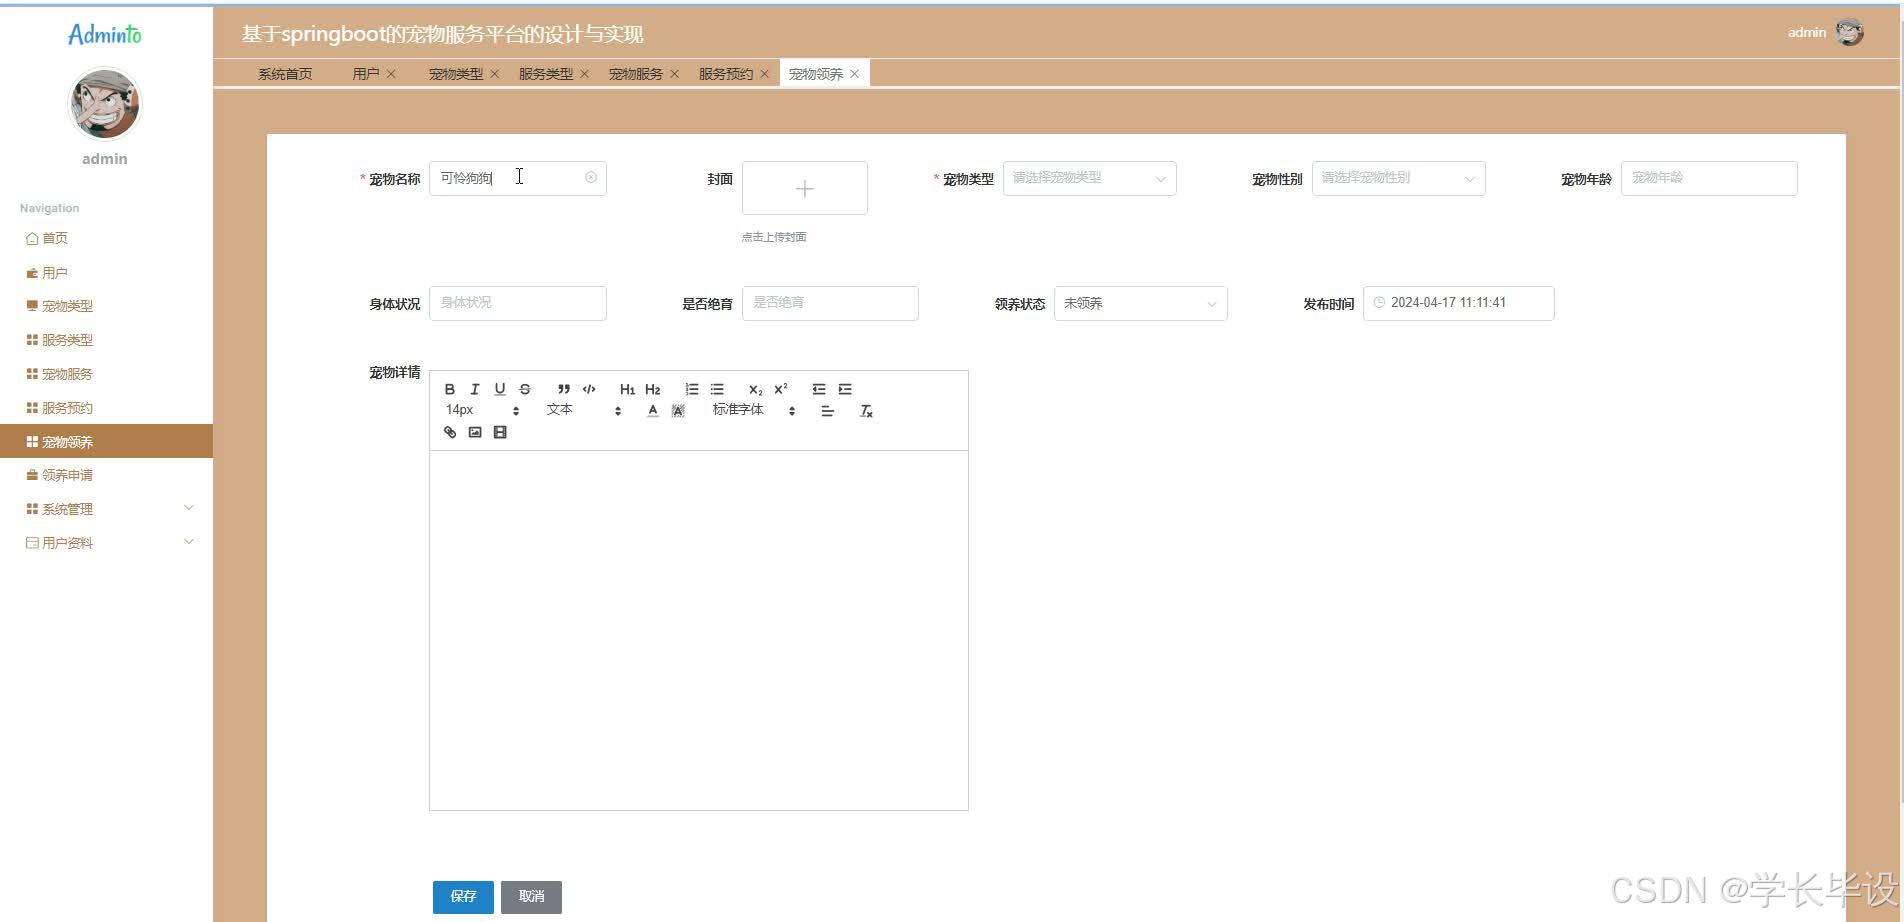
Task: Open 宠物类型 in sidebar navigation
Action: click(67, 306)
